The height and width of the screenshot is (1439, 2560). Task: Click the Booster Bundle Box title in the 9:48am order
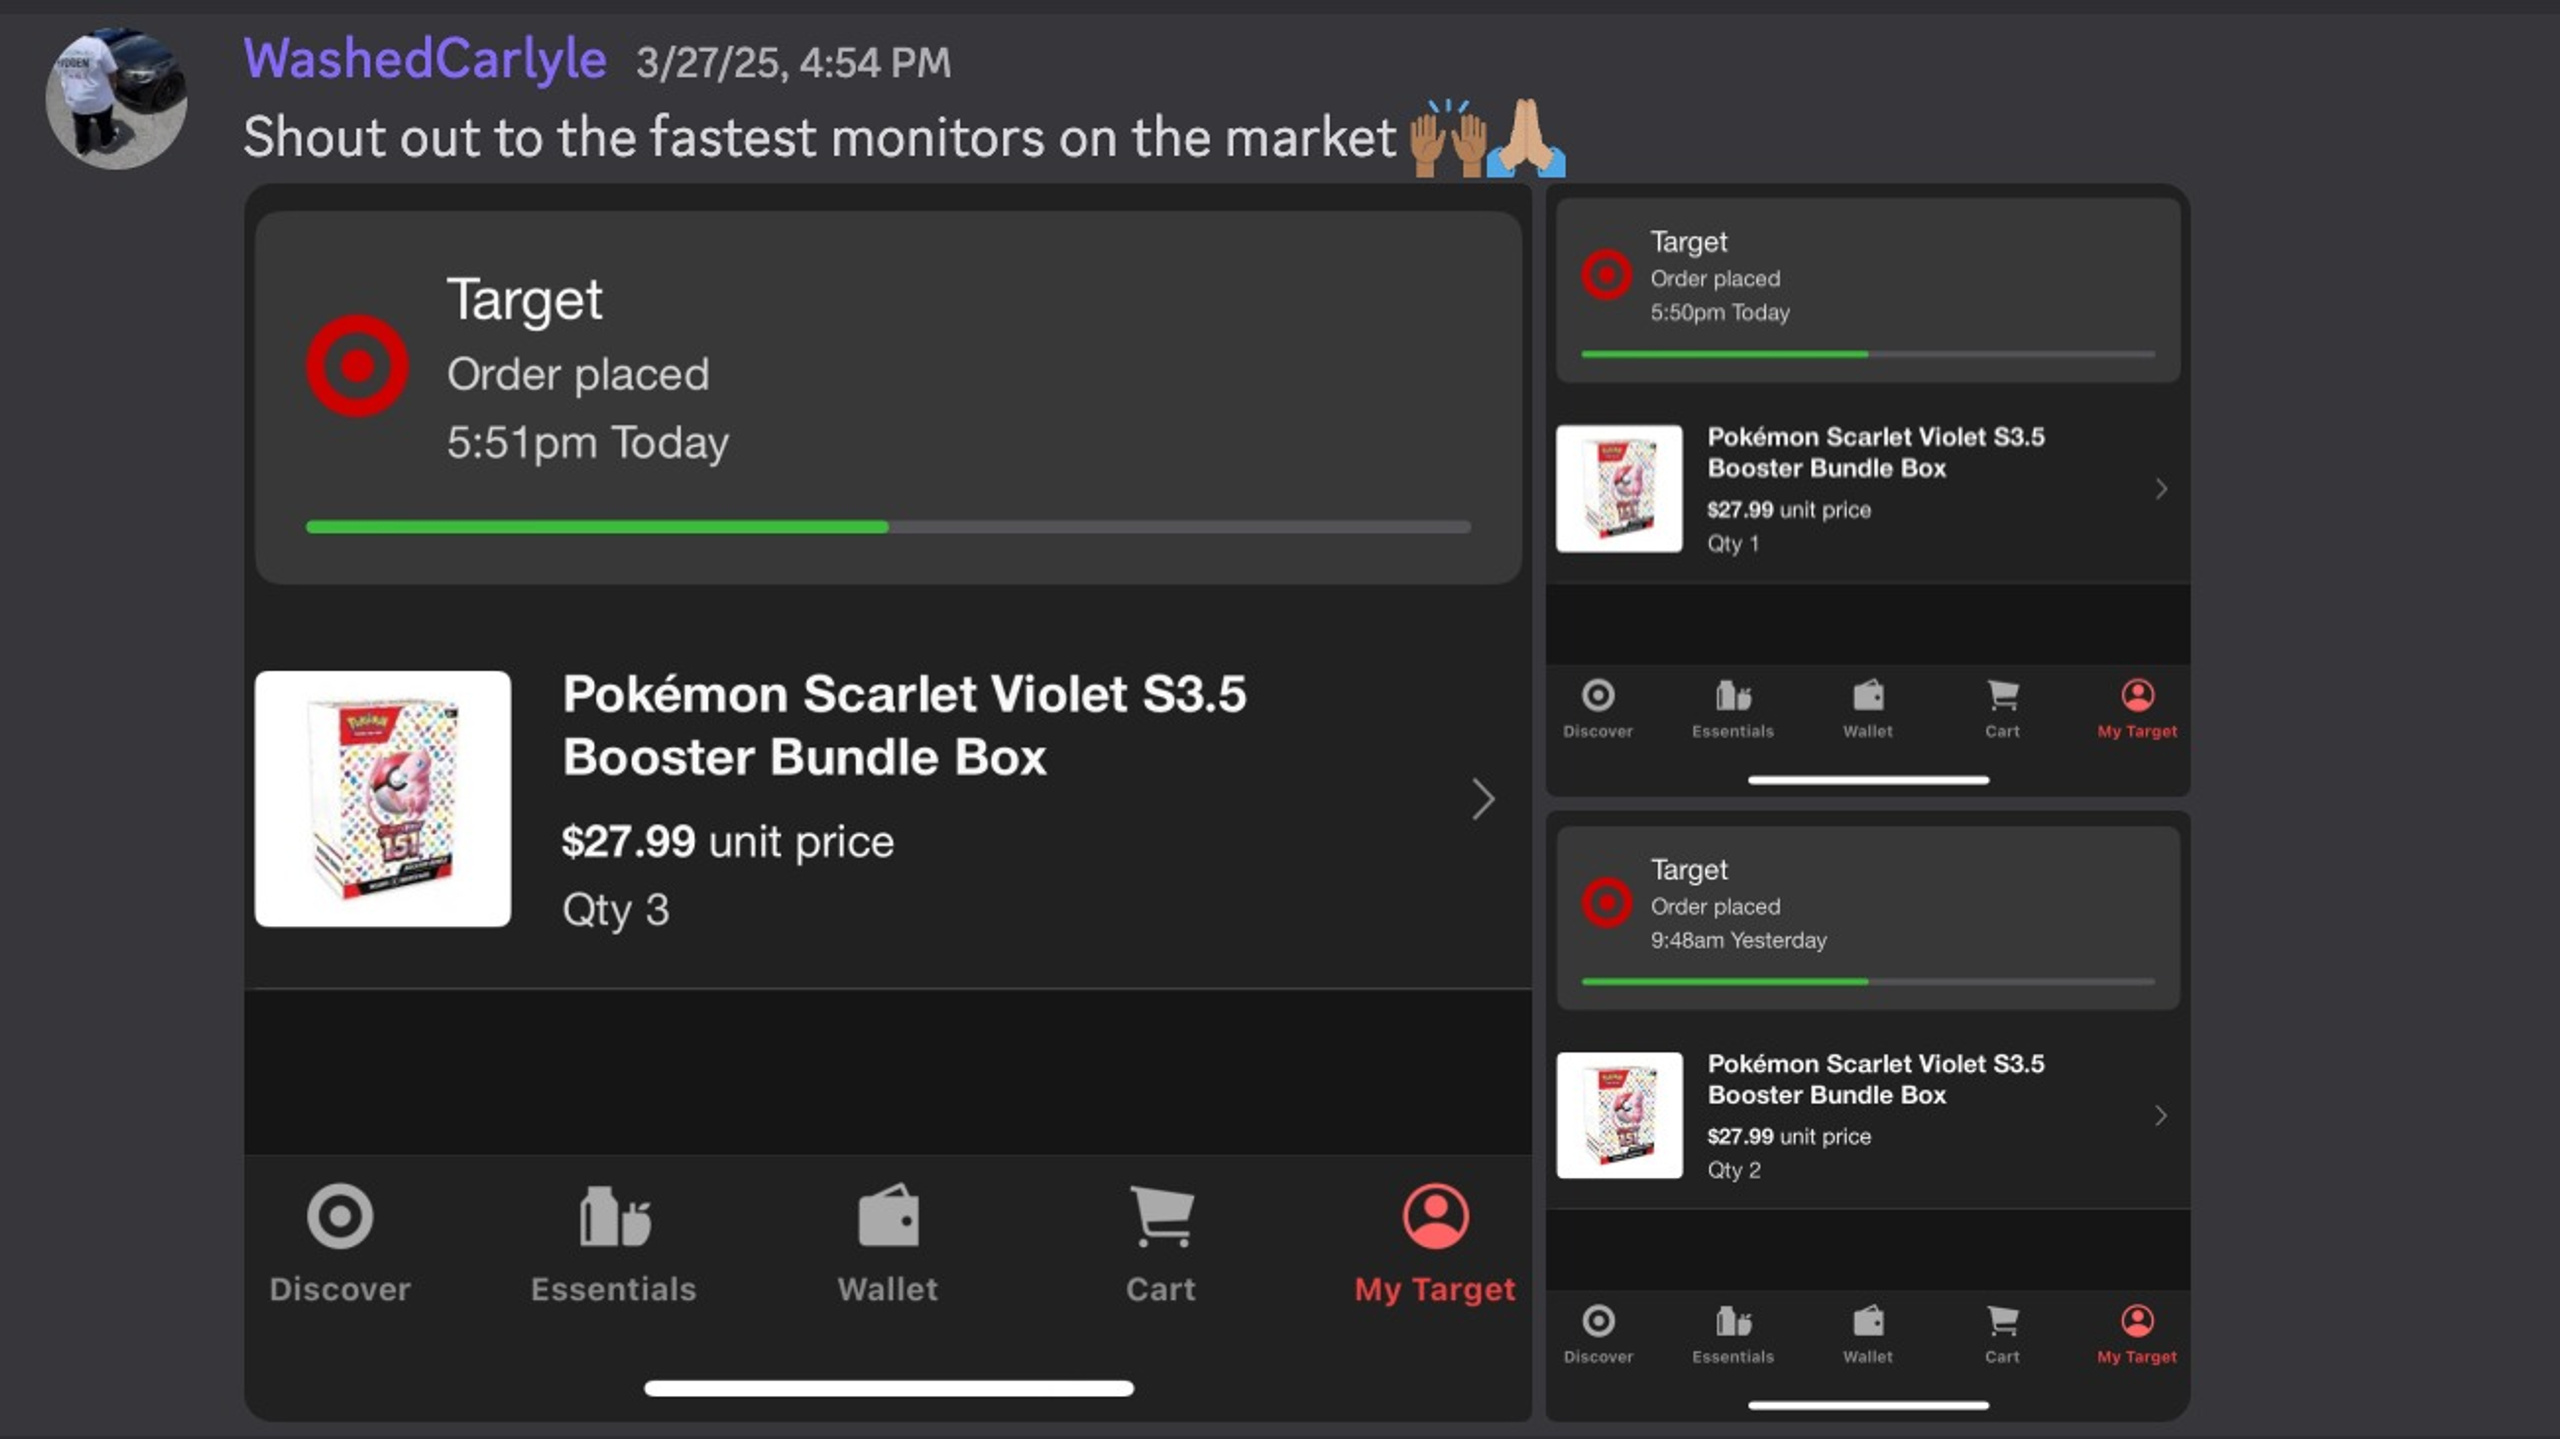1876,1079
